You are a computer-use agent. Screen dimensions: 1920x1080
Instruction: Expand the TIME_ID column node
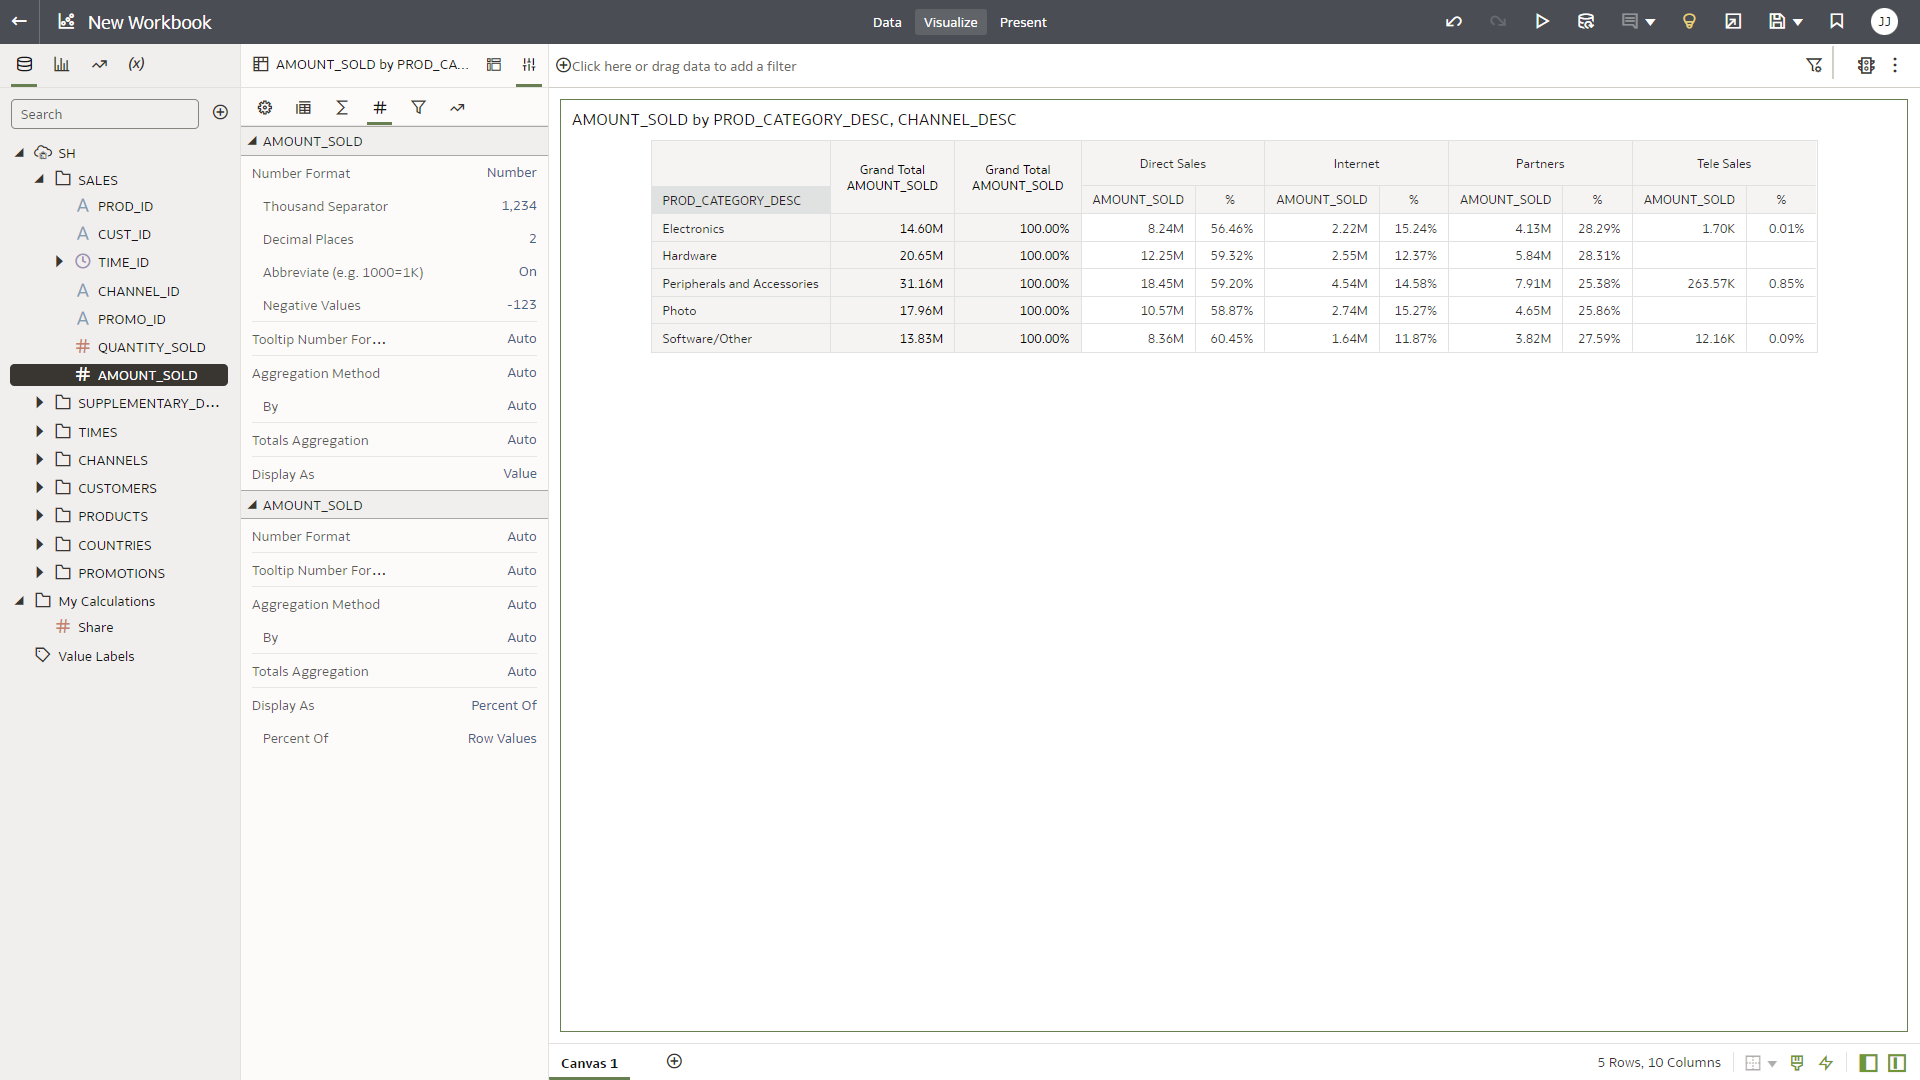pos(59,262)
